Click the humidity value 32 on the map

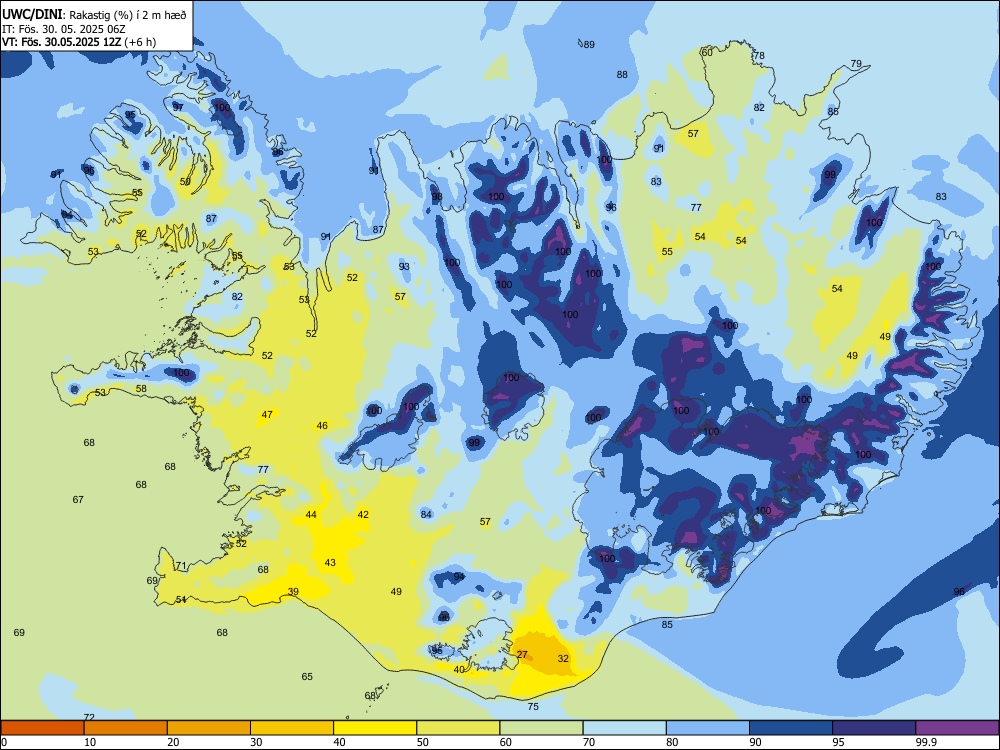[563, 658]
